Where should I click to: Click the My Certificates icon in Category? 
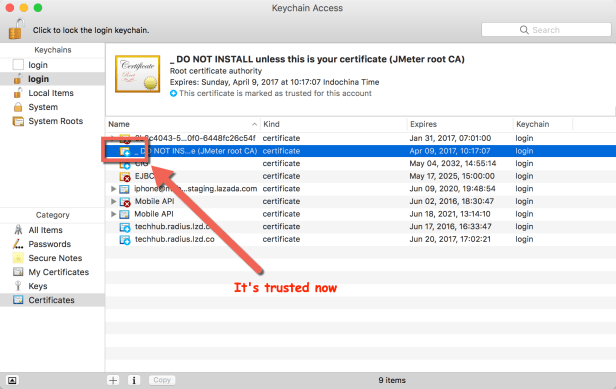click(x=18, y=272)
